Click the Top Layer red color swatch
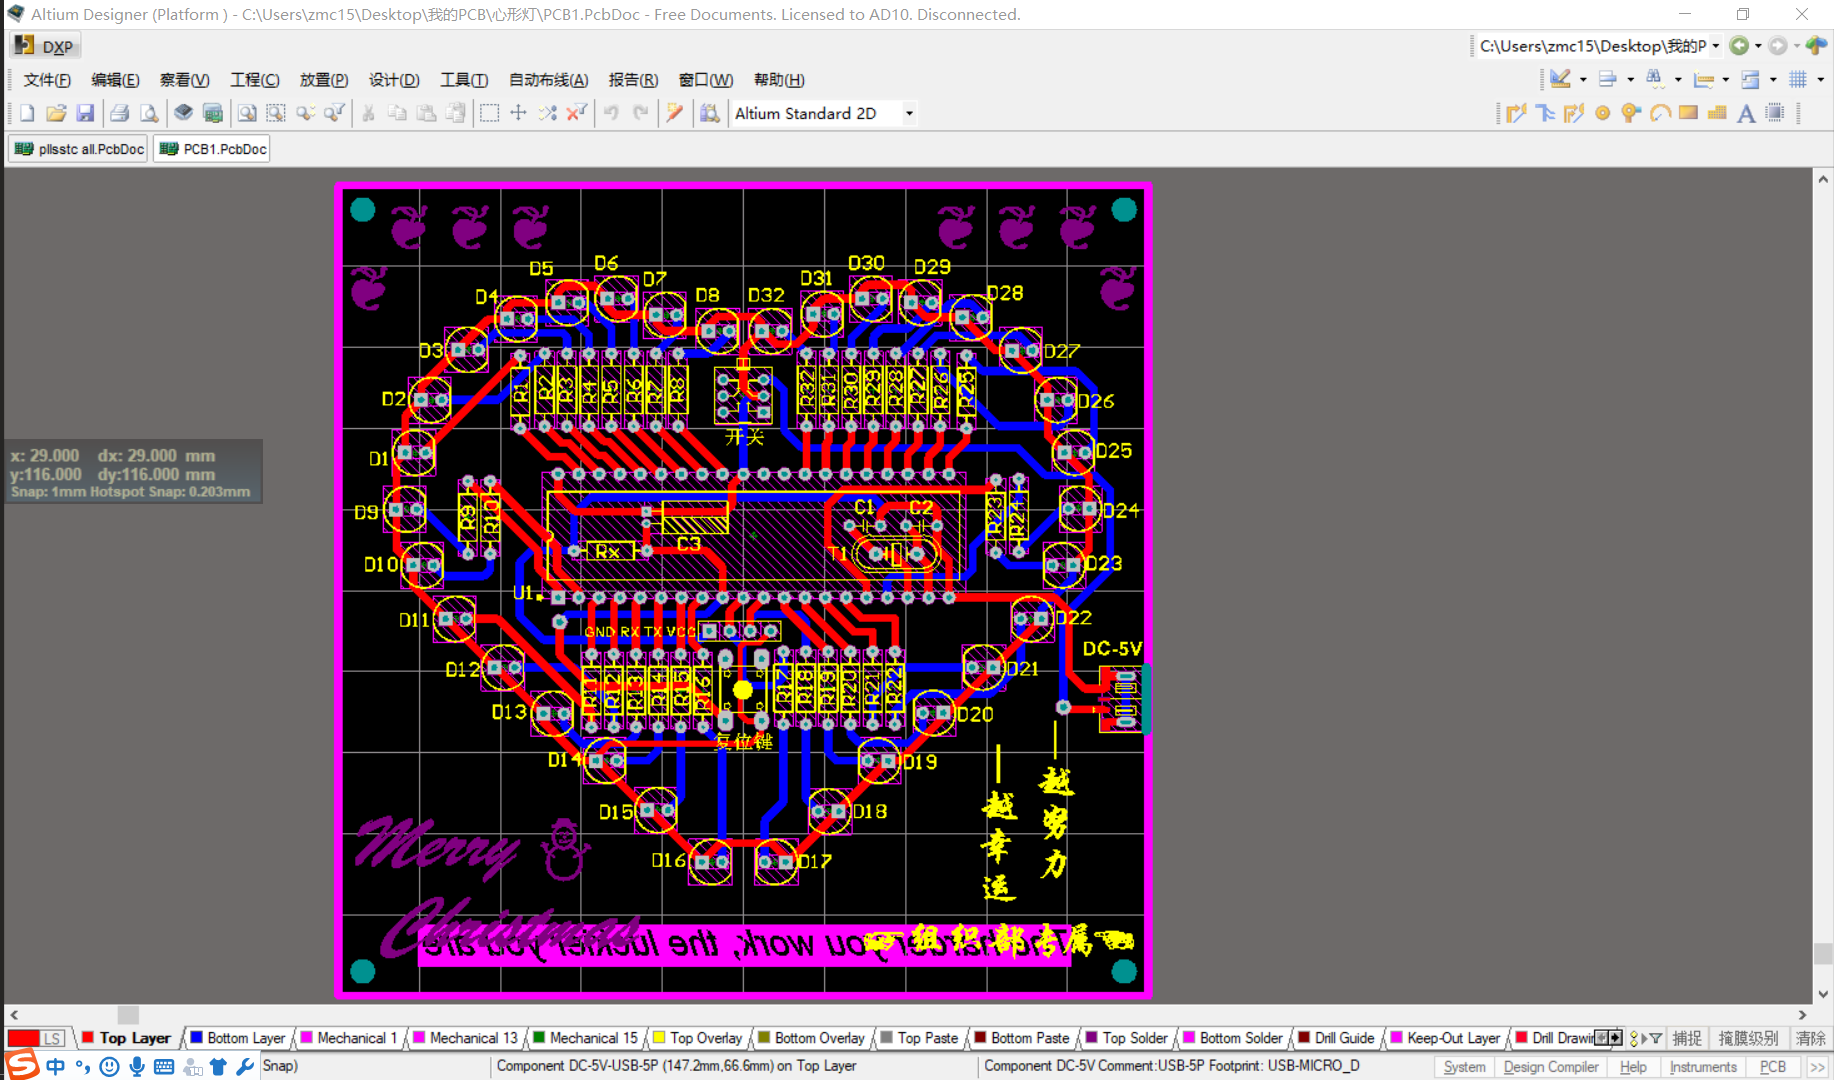Viewport: 1834px width, 1080px height. [88, 1038]
